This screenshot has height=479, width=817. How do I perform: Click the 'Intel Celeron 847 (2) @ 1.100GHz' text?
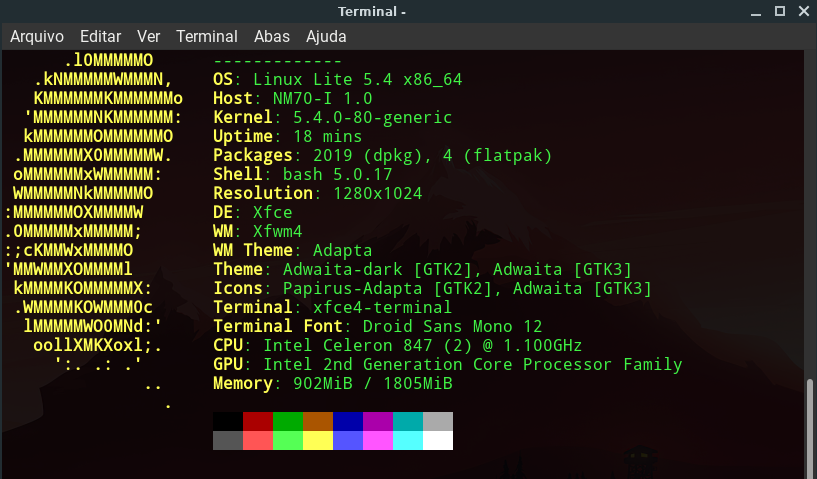pos(423,346)
